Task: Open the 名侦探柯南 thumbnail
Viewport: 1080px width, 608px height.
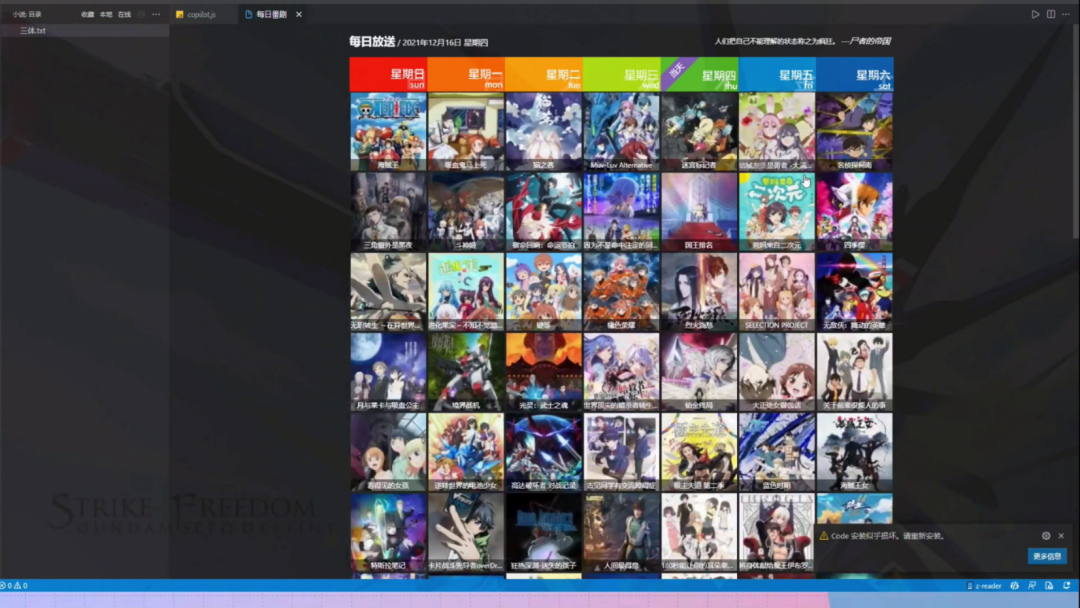Action: (855, 132)
